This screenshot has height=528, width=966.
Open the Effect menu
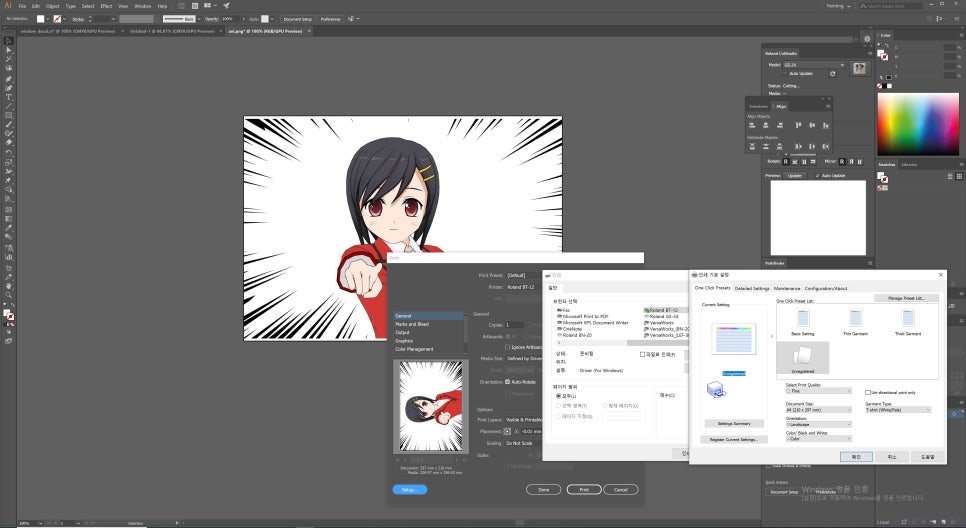pyautogui.click(x=107, y=6)
